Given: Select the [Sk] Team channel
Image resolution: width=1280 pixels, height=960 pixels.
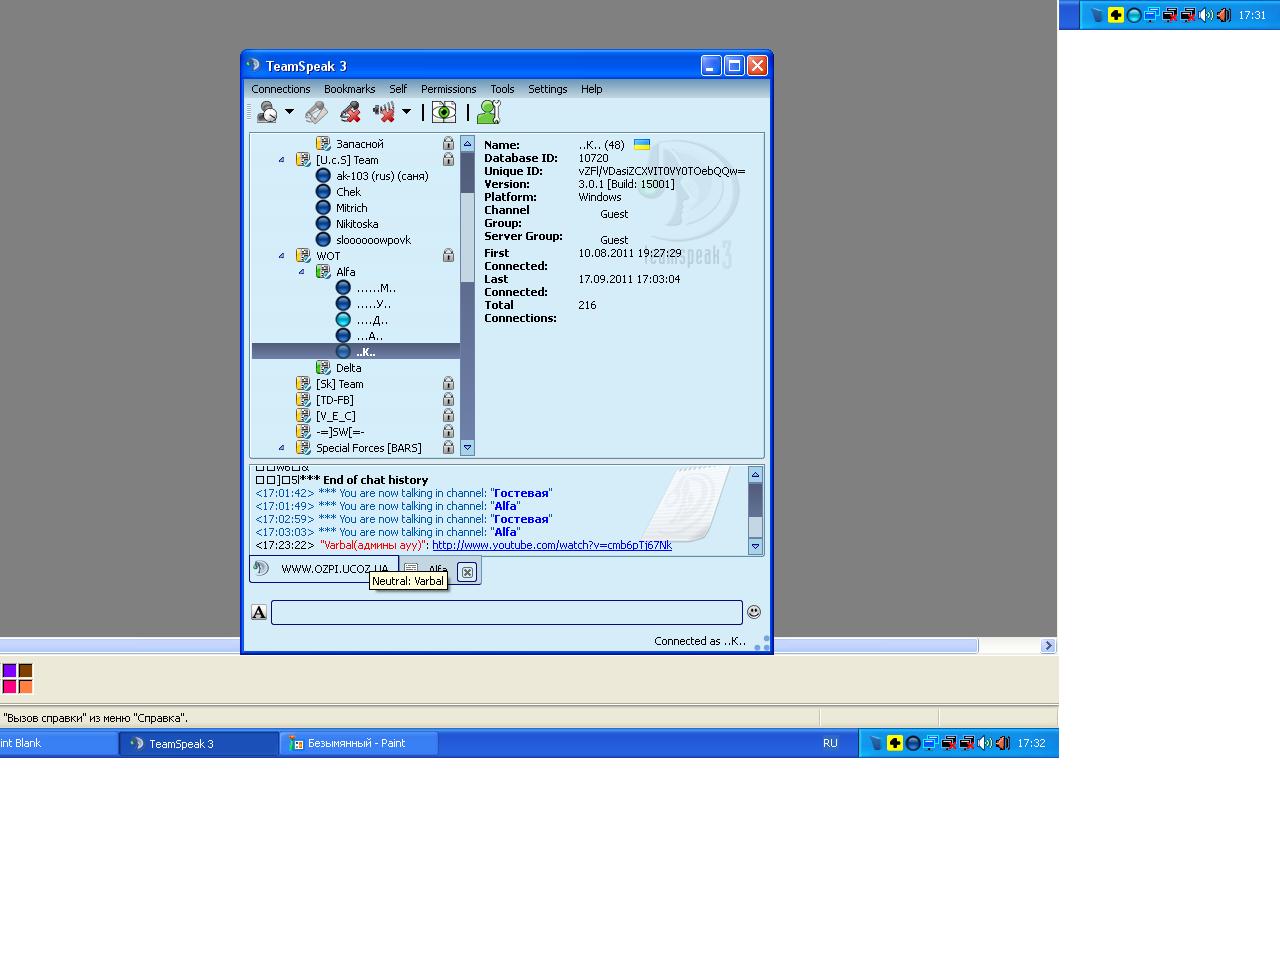Looking at the screenshot, I should click(340, 384).
